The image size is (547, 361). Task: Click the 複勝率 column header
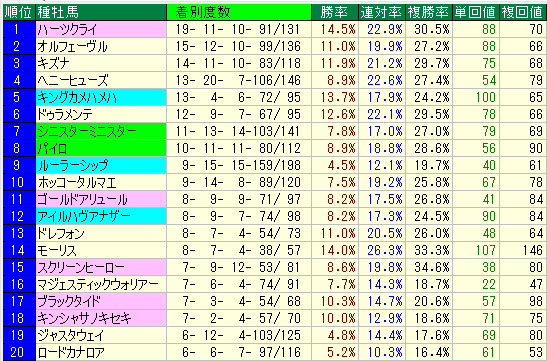coord(429,12)
